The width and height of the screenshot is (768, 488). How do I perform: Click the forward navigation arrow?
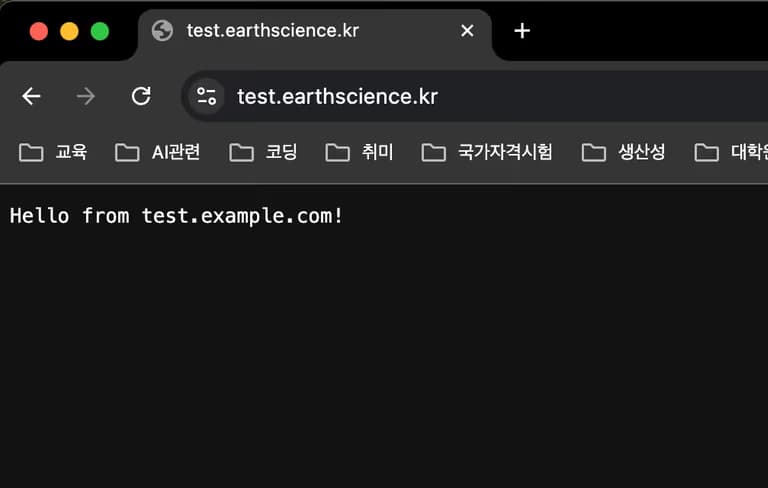[x=86, y=96]
